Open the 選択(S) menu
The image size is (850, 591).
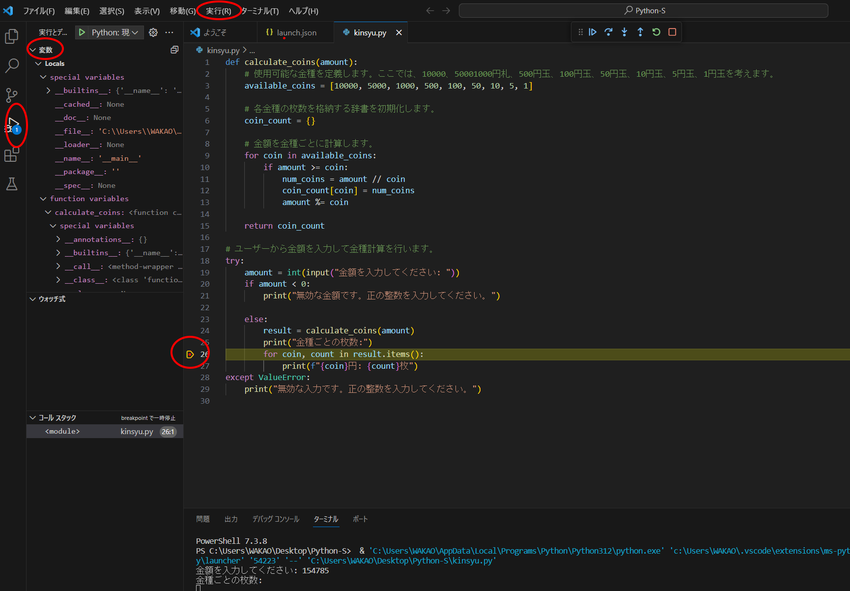coord(112,11)
